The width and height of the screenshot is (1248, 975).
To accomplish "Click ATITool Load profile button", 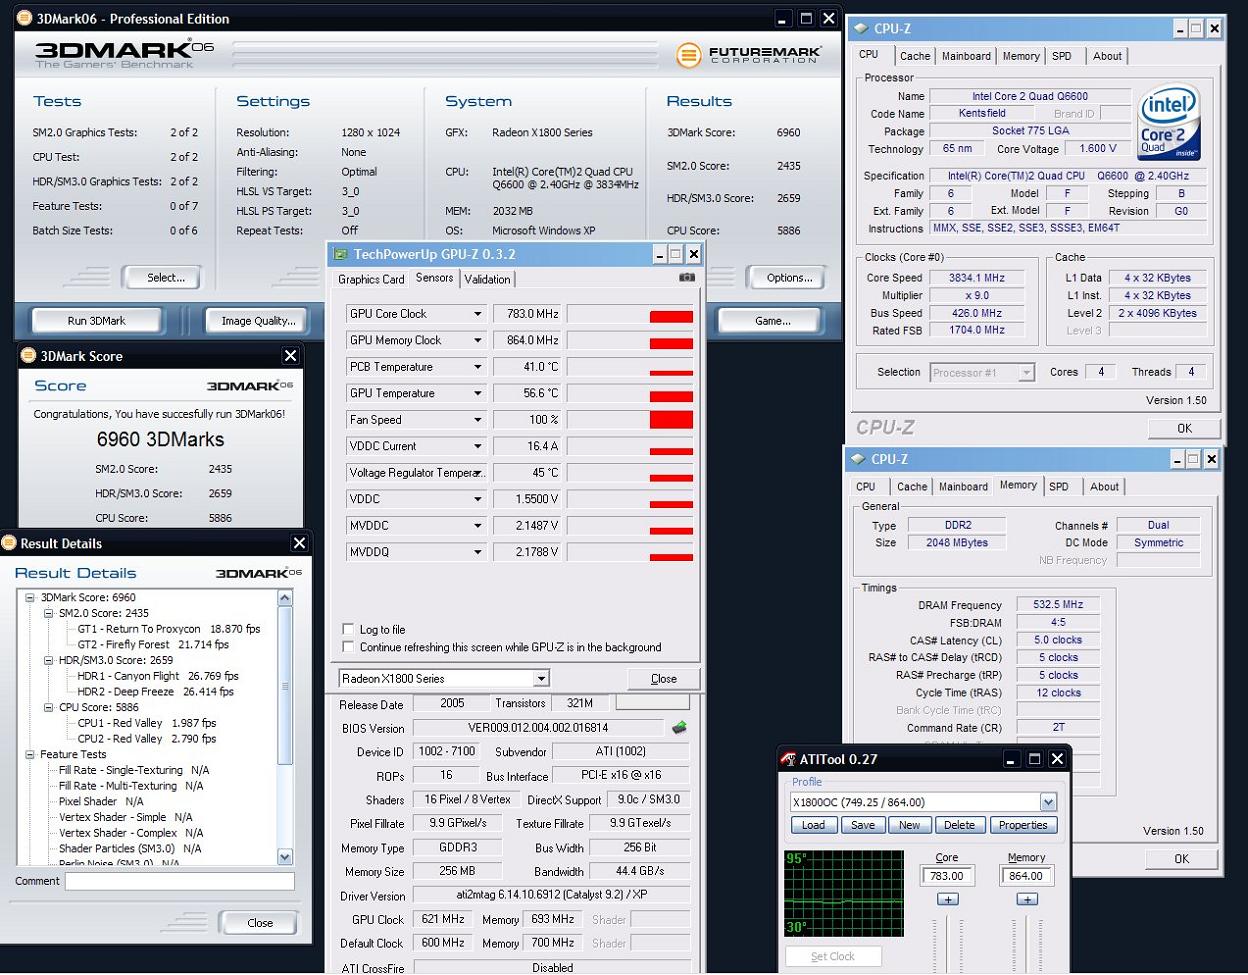I will point(814,825).
